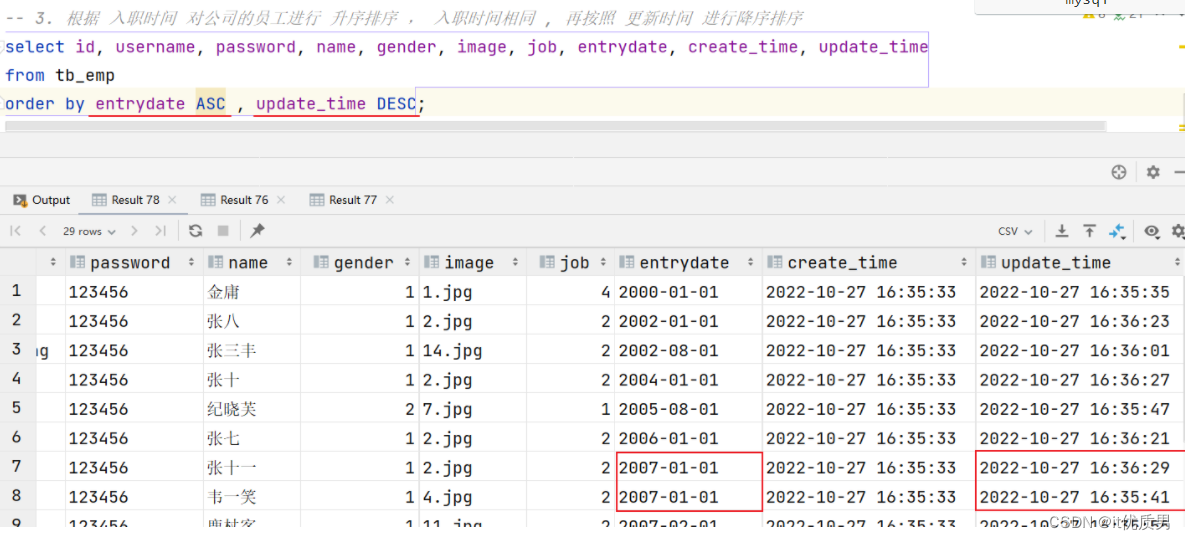Click the name cell 纪晓芙

[x=252, y=409]
